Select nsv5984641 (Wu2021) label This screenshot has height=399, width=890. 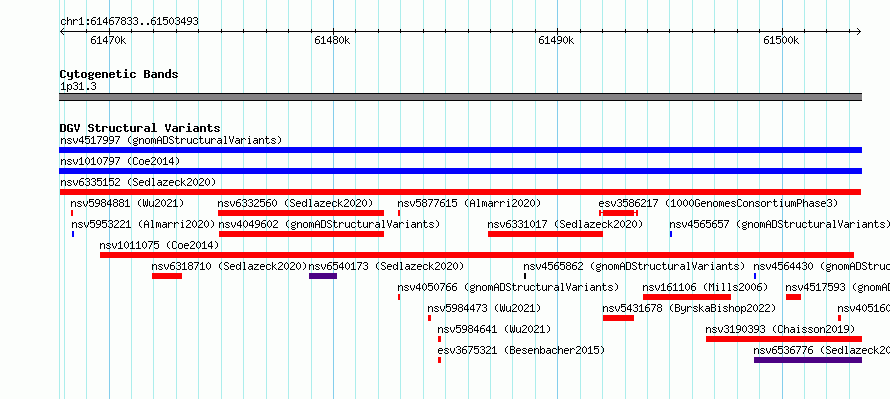494,329
